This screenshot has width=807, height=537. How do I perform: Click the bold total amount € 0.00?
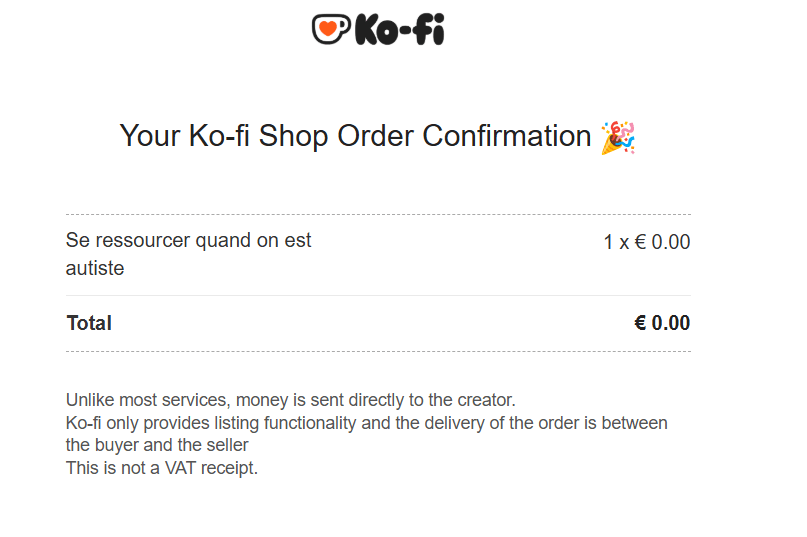click(662, 323)
